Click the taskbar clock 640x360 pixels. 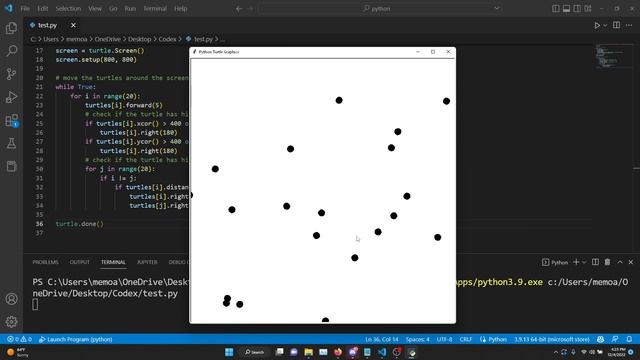616,352
